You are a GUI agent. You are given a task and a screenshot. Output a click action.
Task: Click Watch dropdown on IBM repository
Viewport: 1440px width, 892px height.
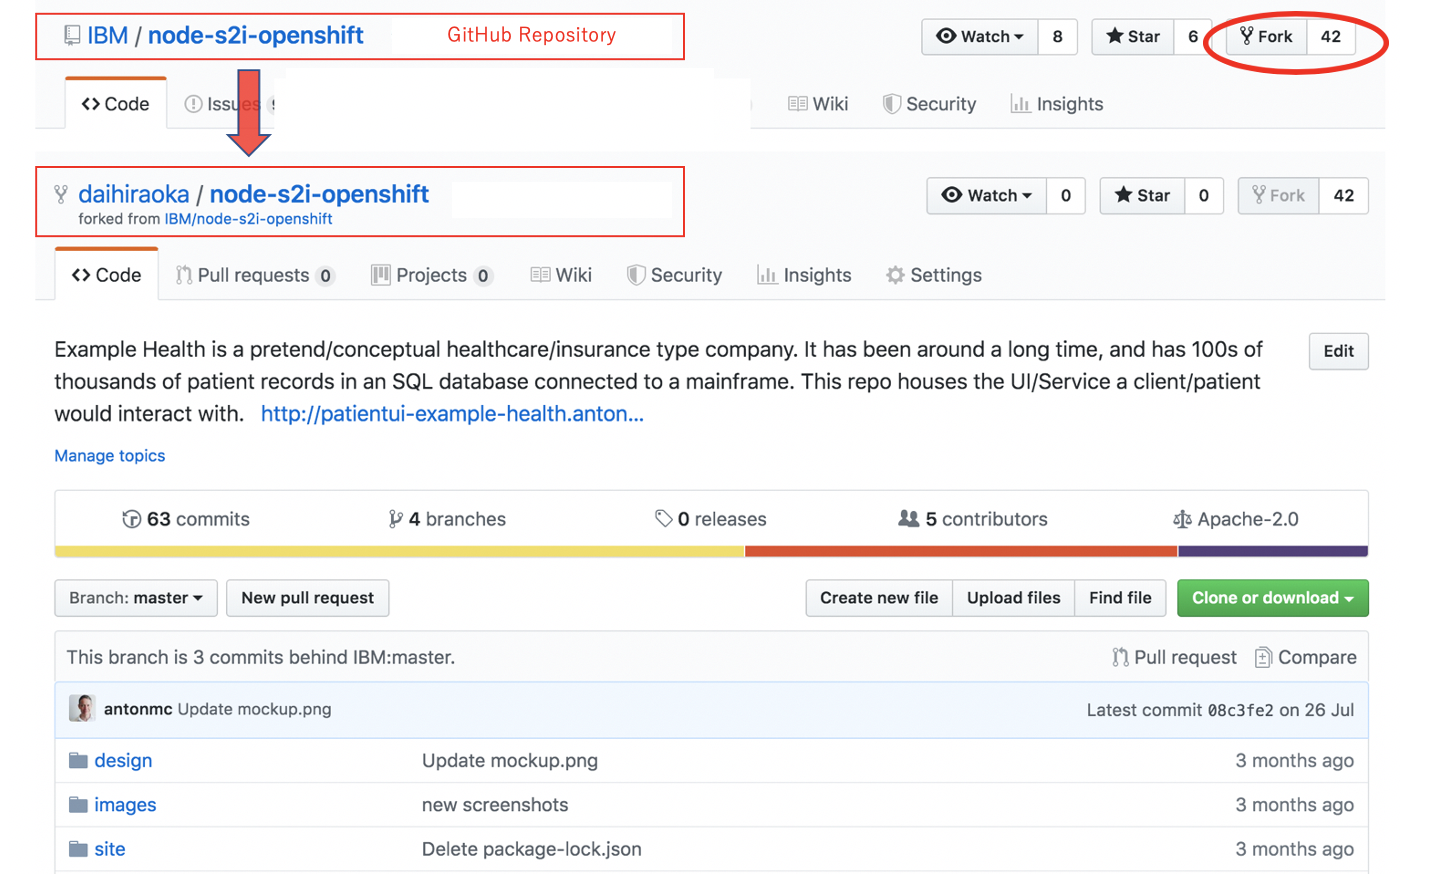point(980,37)
